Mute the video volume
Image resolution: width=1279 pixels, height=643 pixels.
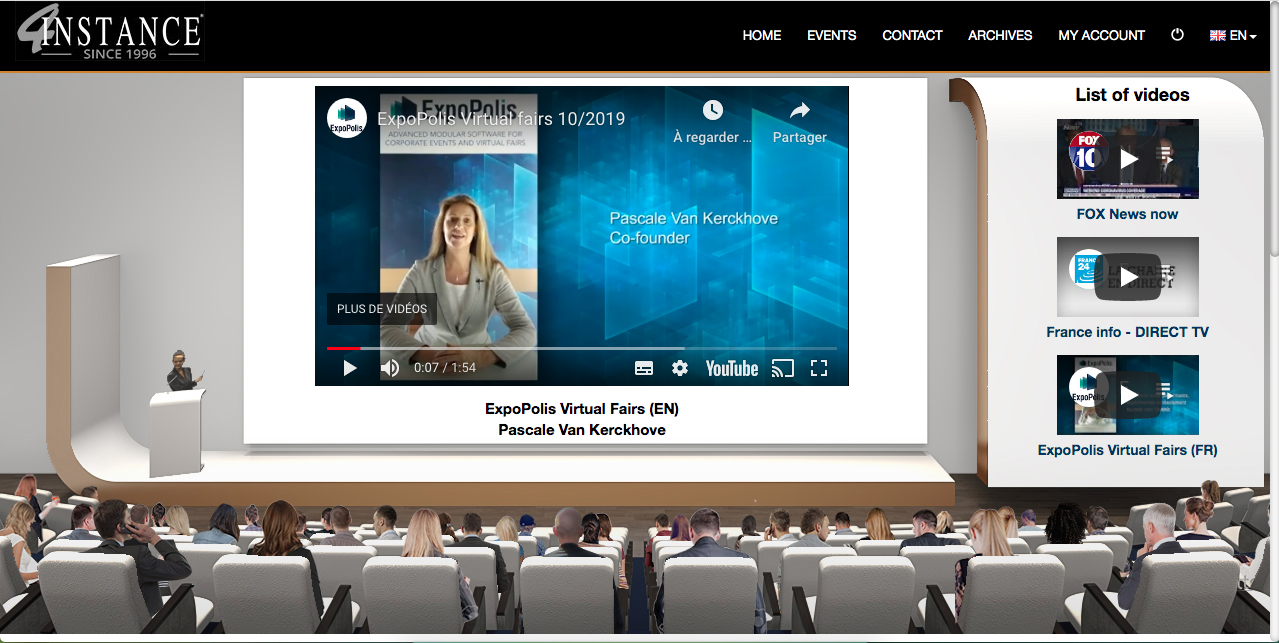[x=390, y=368]
